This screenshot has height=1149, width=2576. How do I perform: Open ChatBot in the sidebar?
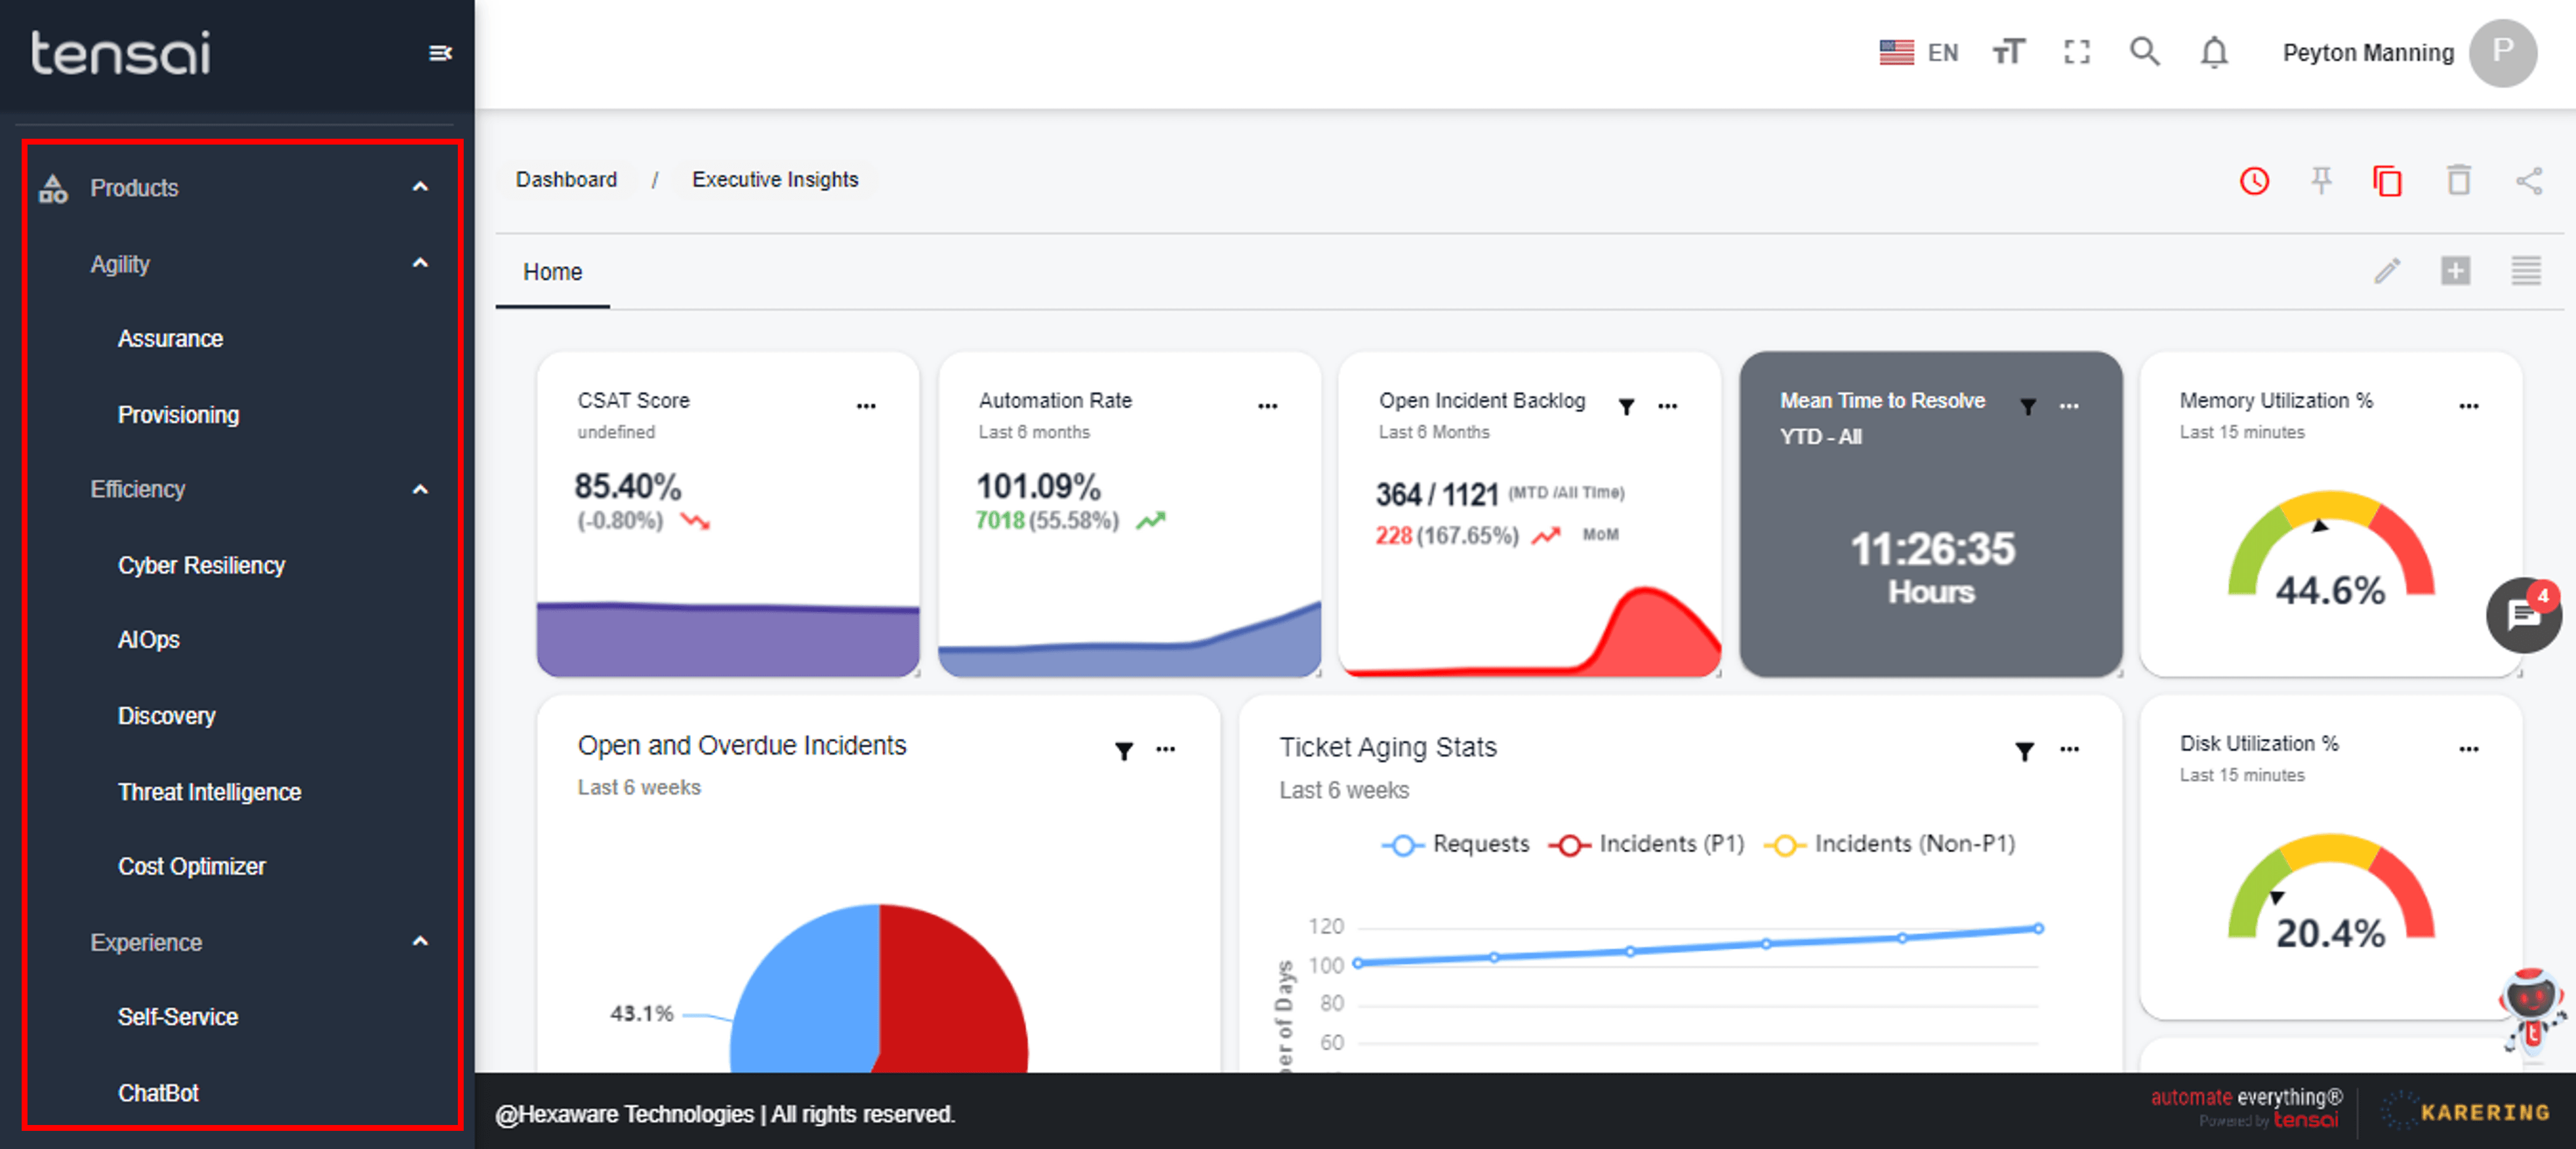158,1093
